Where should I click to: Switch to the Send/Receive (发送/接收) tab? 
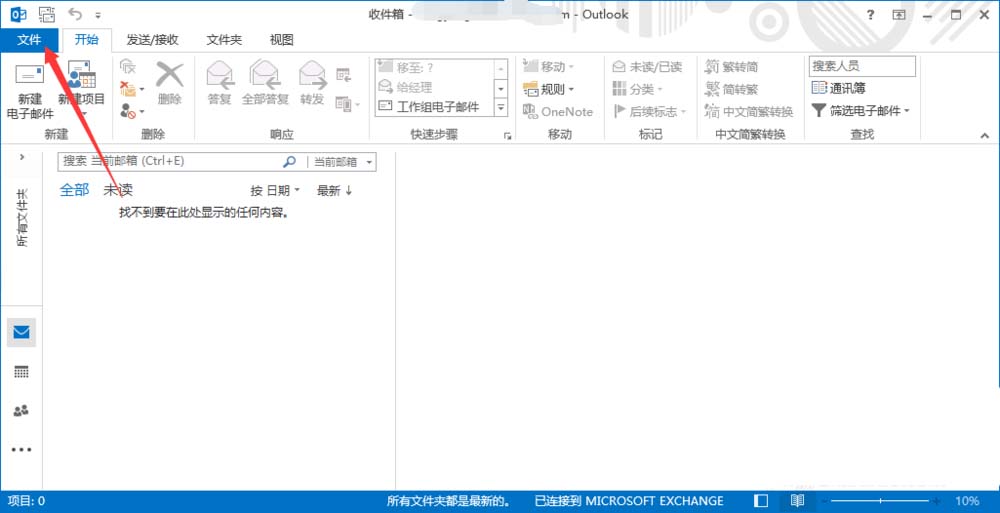(x=152, y=39)
